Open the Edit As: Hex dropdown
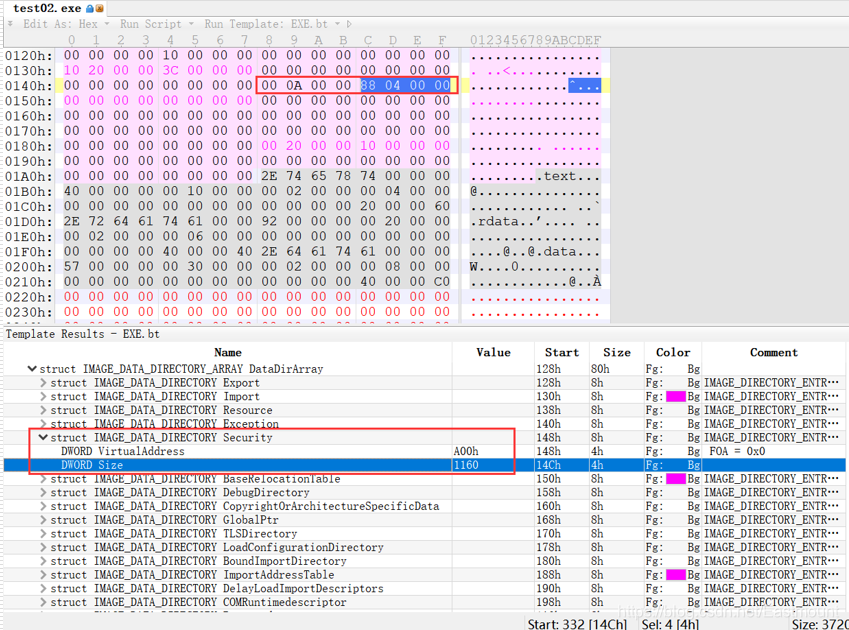Viewport: 849px width, 630px height. tap(66, 24)
